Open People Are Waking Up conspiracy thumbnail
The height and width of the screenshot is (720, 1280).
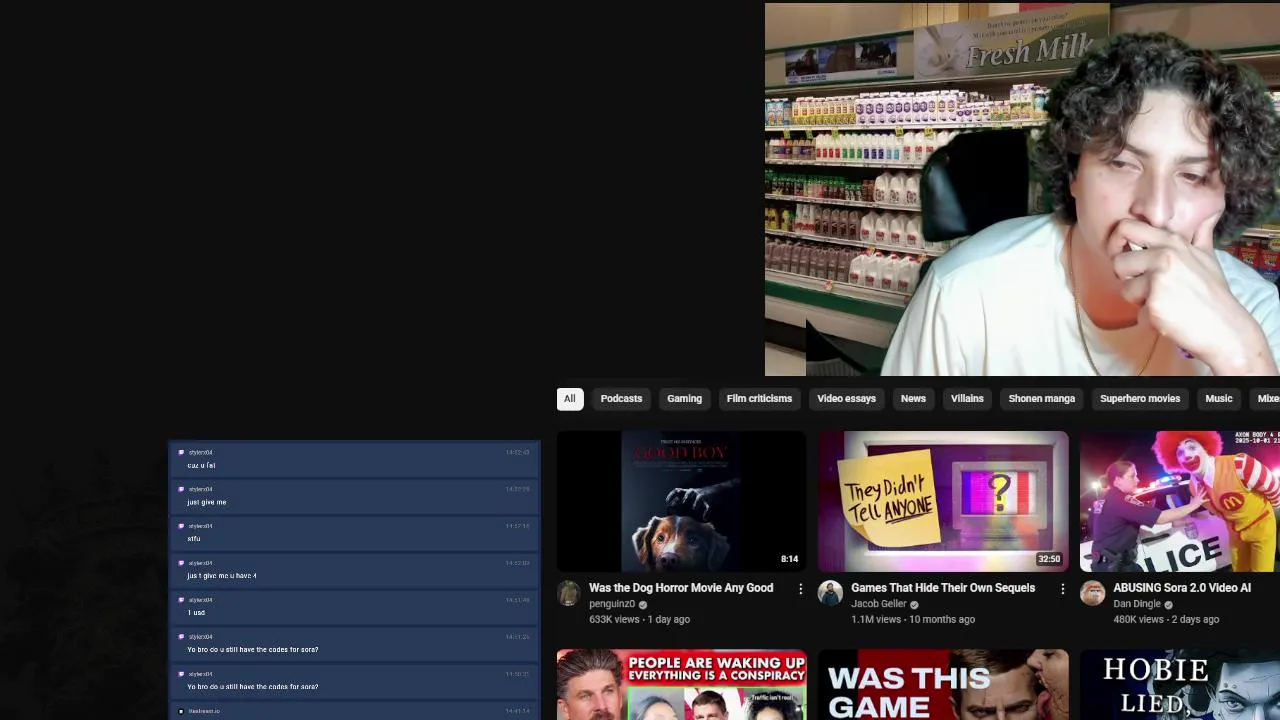click(x=681, y=685)
